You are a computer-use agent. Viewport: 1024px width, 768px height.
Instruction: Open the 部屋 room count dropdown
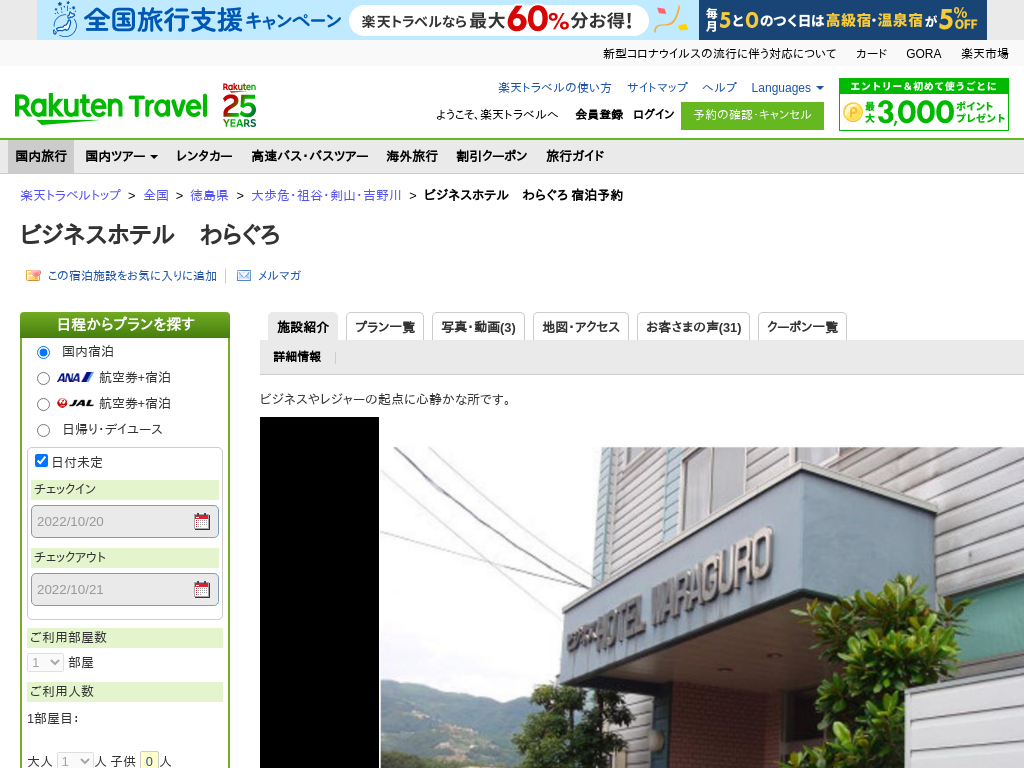pyautogui.click(x=45, y=662)
